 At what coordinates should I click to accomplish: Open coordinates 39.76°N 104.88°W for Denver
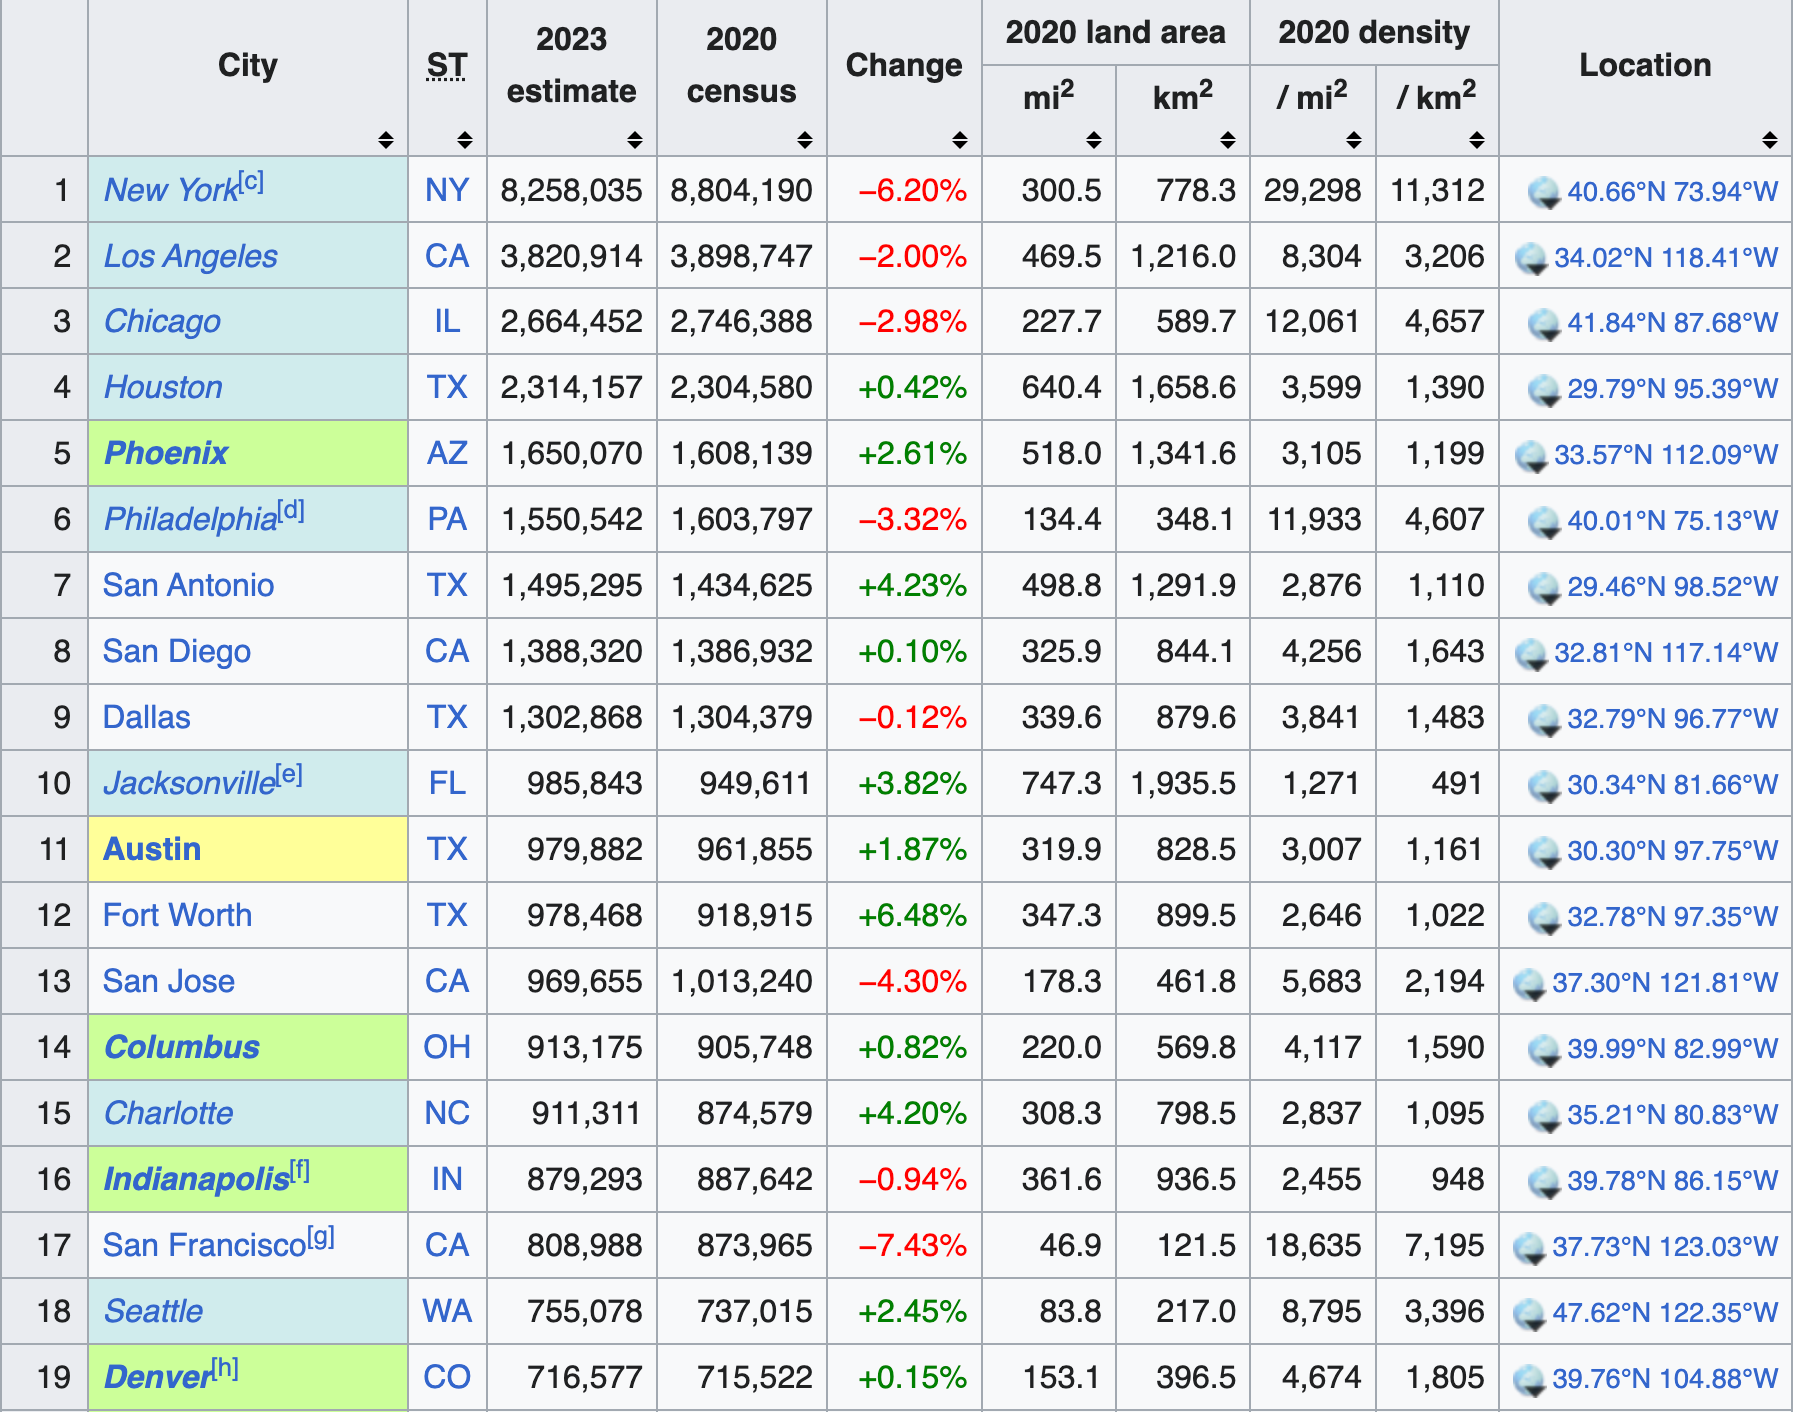[1665, 1379]
